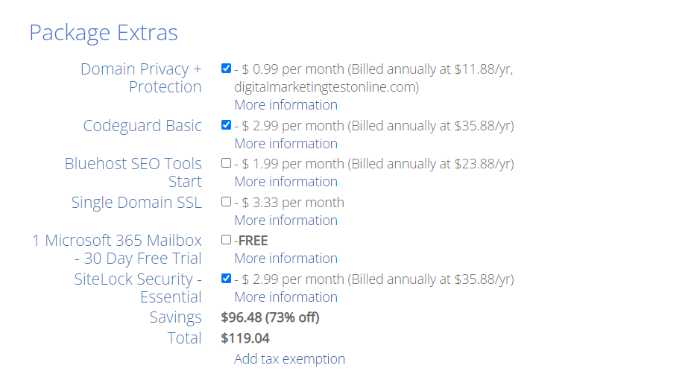This screenshot has height=380, width=700.
Task: Enable the Bluehost SEO Tools Start checkbox
Action: [x=226, y=163]
